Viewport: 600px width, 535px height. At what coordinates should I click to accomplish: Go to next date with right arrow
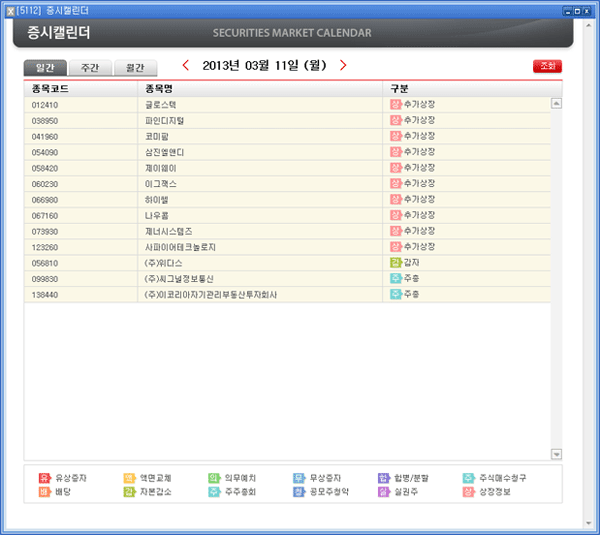point(343,66)
